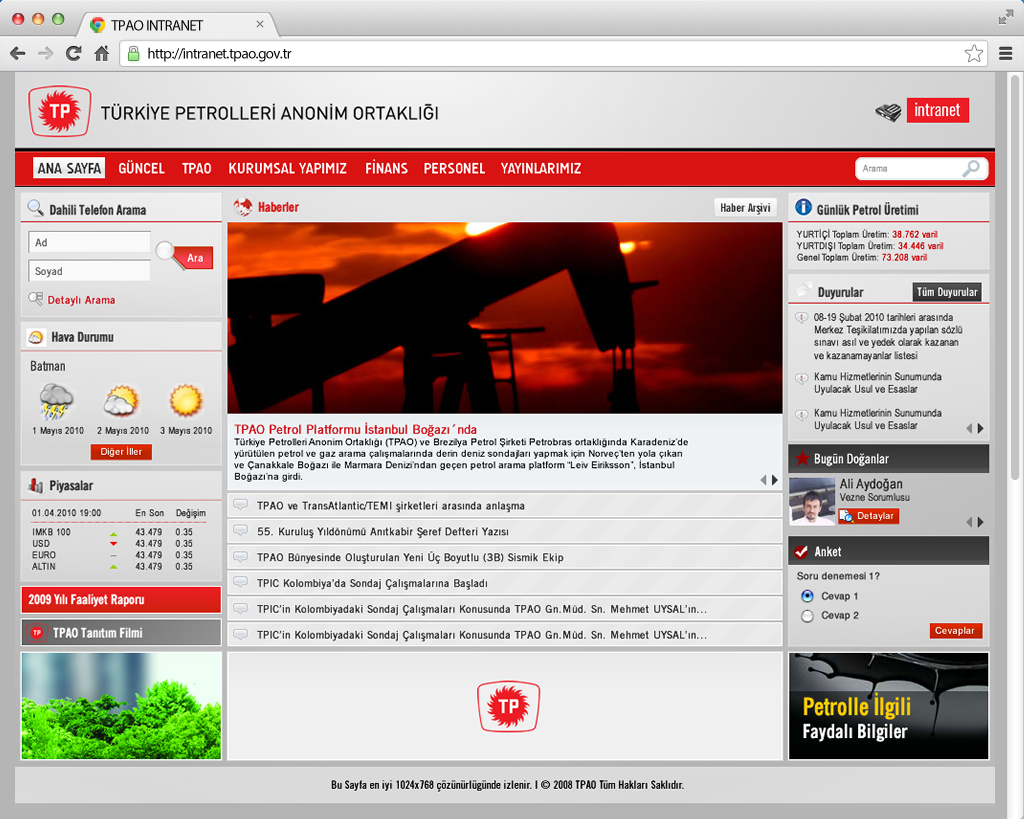Screen dimensions: 1024x819
Task: Click the Soyad input field
Action: [x=89, y=271]
